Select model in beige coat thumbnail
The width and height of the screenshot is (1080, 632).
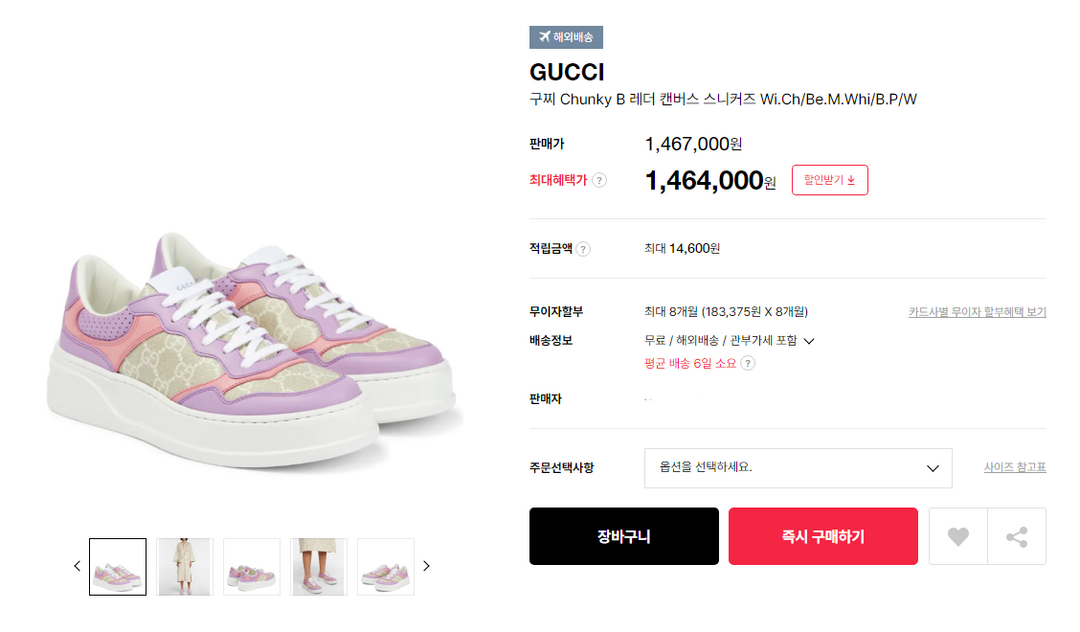click(184, 567)
